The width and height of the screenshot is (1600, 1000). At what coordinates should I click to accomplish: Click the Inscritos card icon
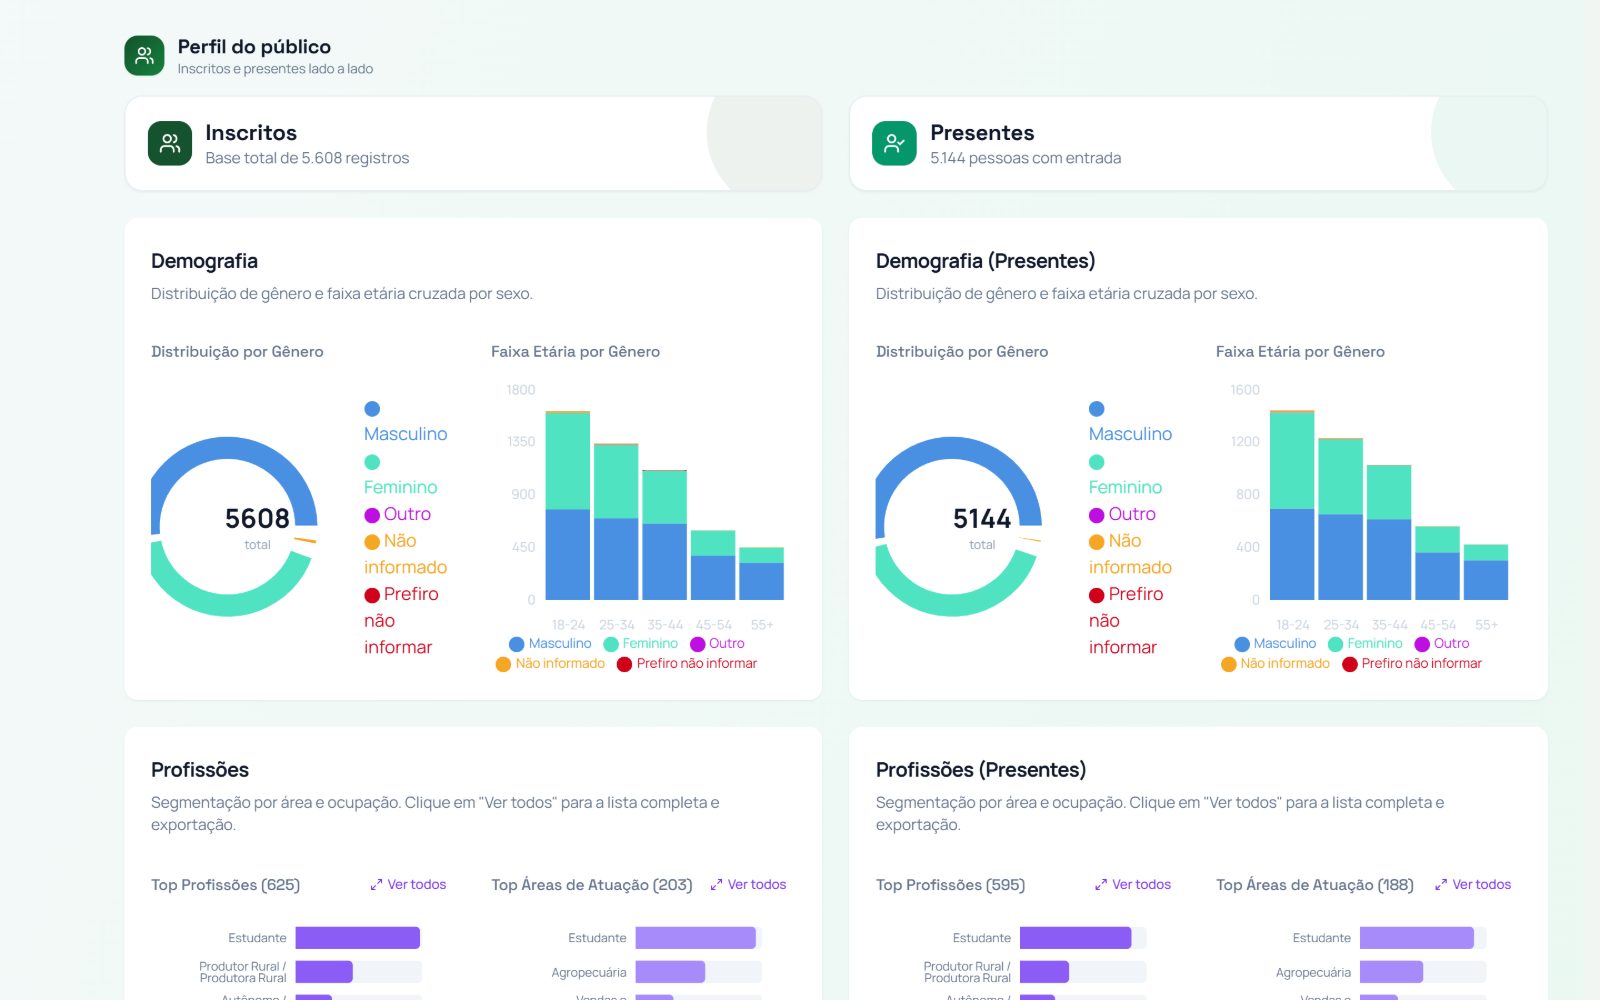[x=170, y=144]
